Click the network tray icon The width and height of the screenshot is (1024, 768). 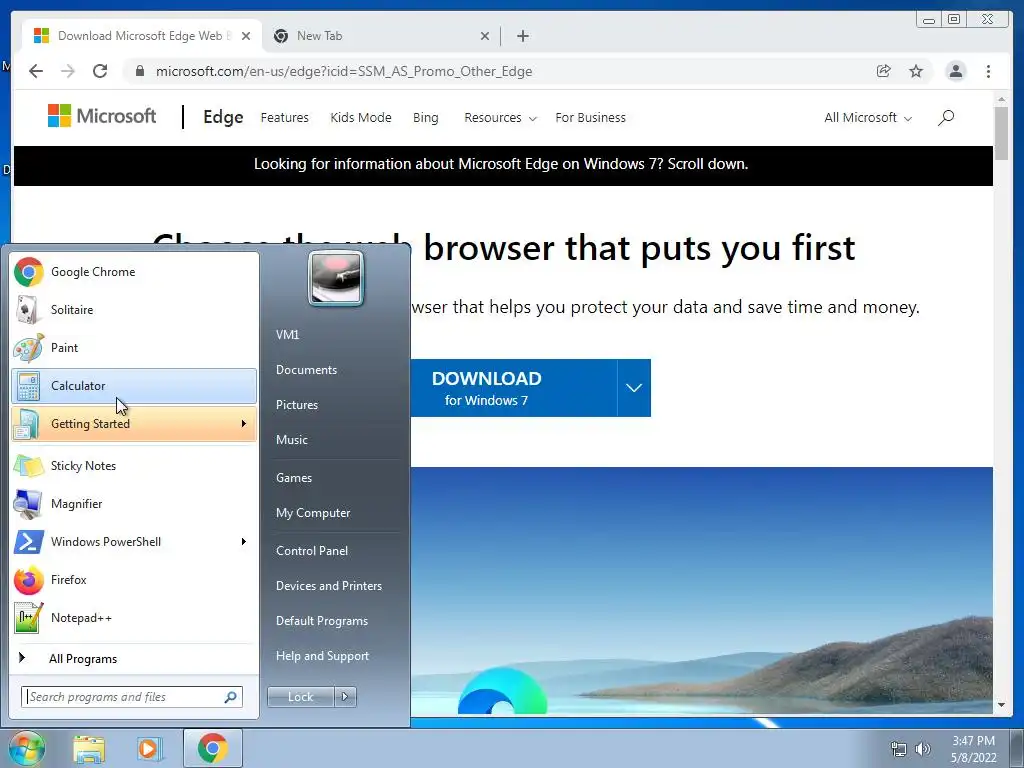(899, 749)
